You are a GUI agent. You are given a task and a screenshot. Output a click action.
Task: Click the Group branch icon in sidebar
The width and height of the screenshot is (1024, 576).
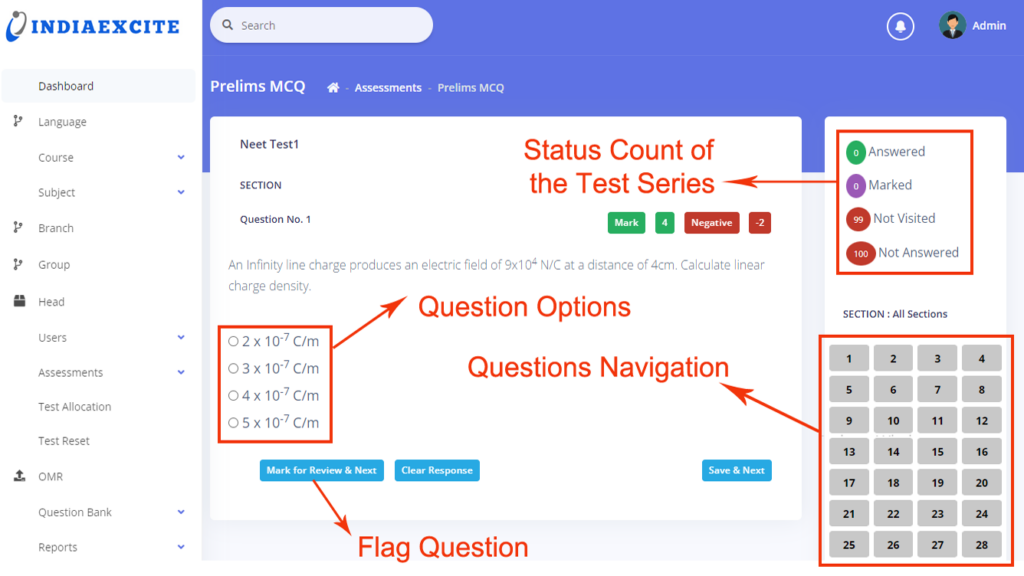pos(18,264)
